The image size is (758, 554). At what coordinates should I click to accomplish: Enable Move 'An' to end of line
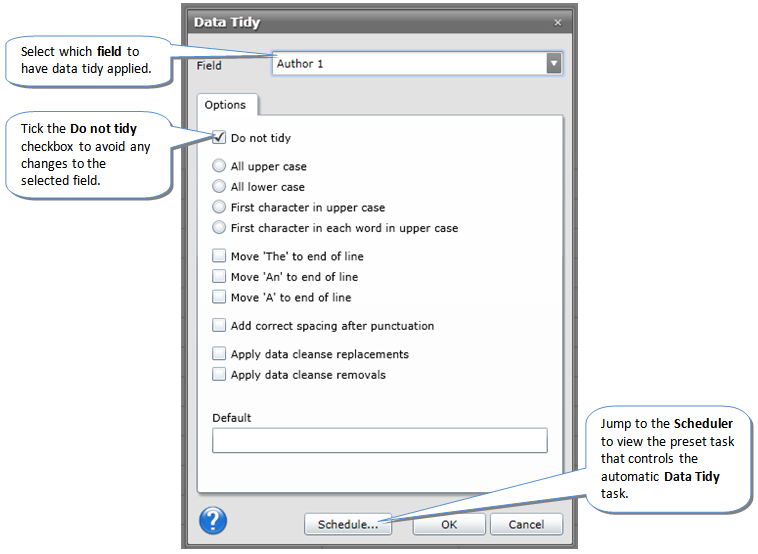pos(220,277)
